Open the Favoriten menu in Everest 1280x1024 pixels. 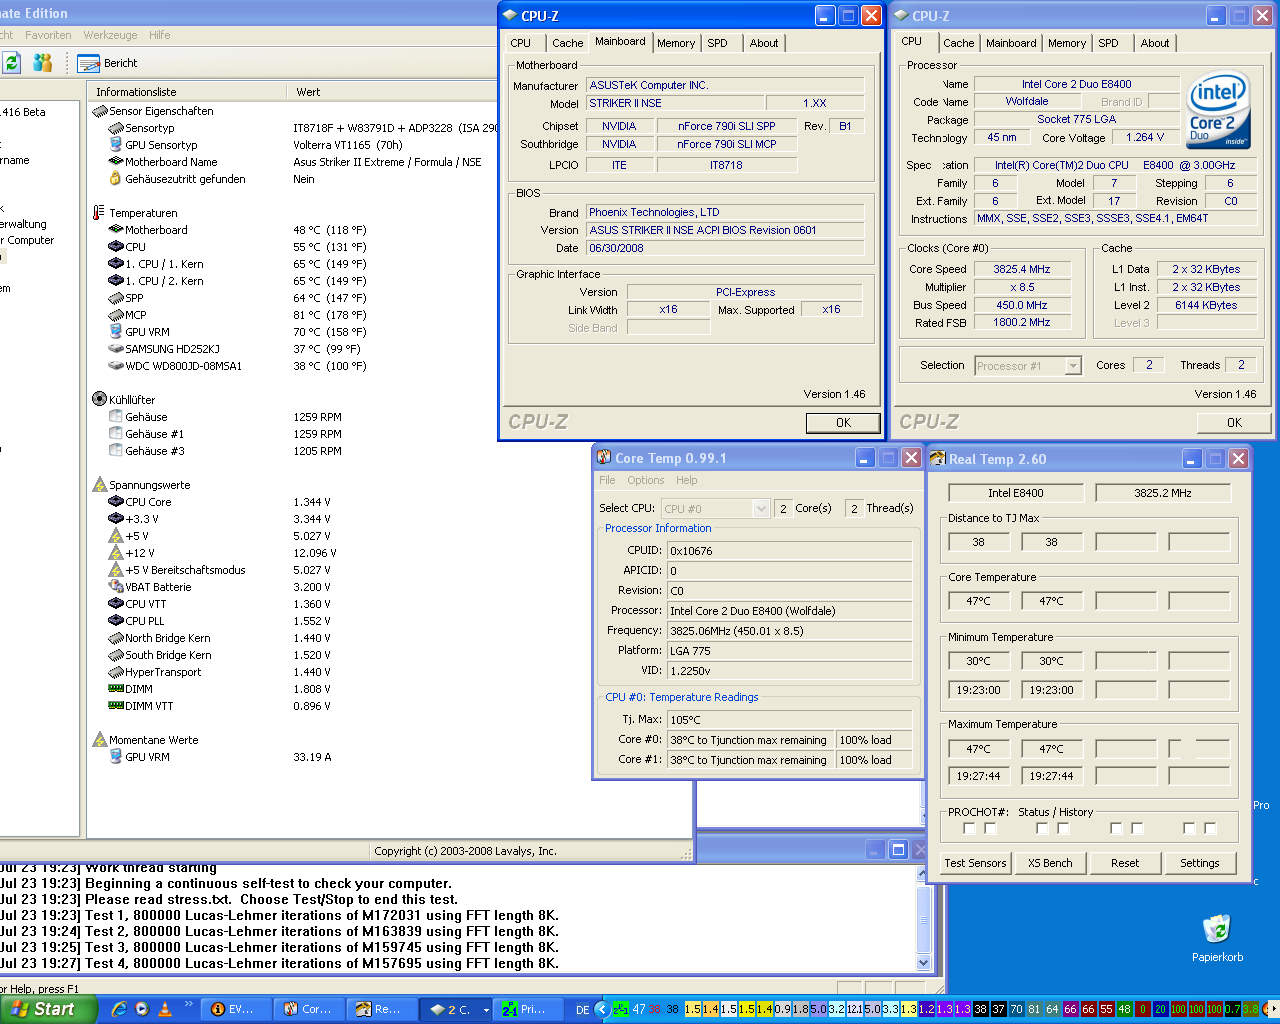48,35
